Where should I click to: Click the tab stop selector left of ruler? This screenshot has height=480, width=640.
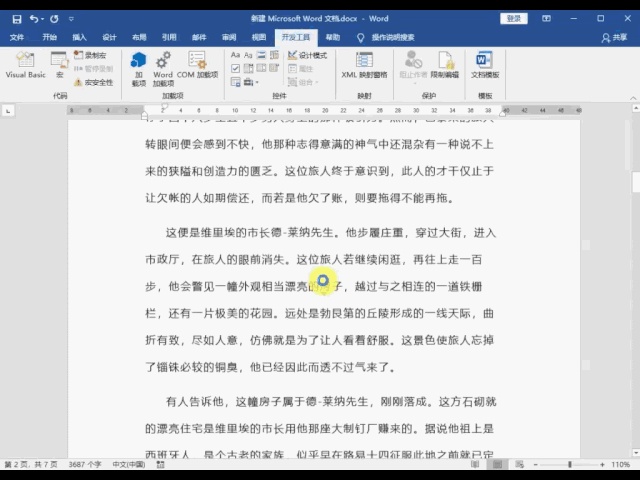point(8,111)
